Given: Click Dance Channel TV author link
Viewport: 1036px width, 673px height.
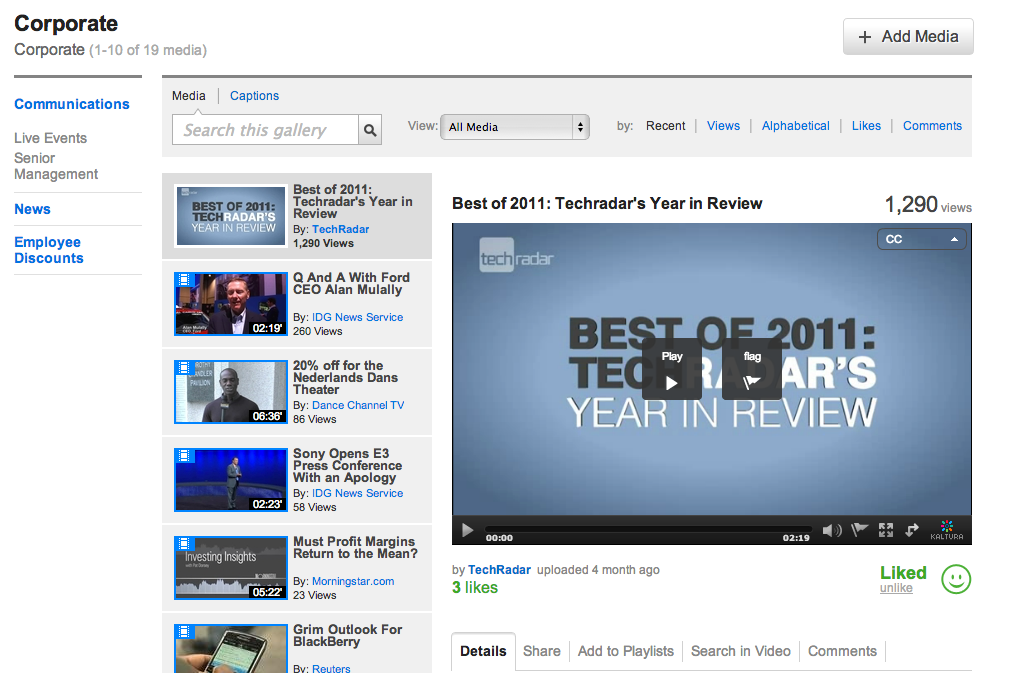Looking at the screenshot, I should (x=358, y=405).
